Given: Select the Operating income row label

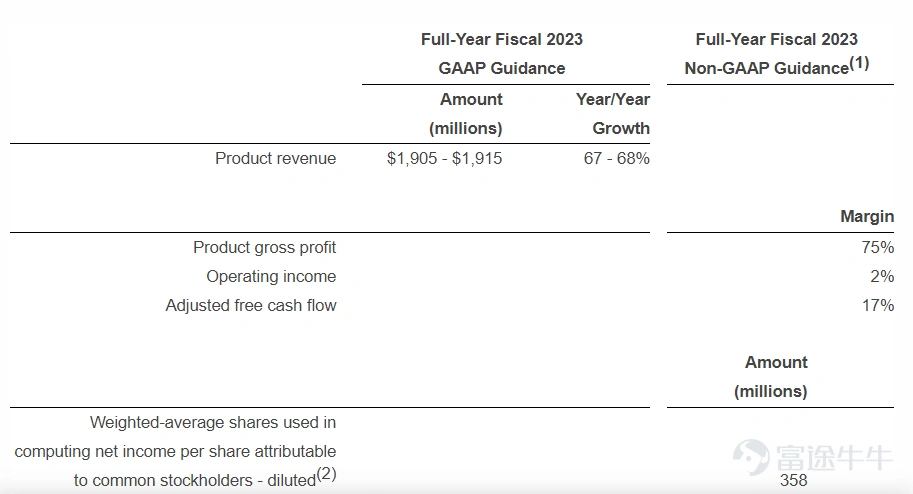Looking at the screenshot, I should point(271,276).
